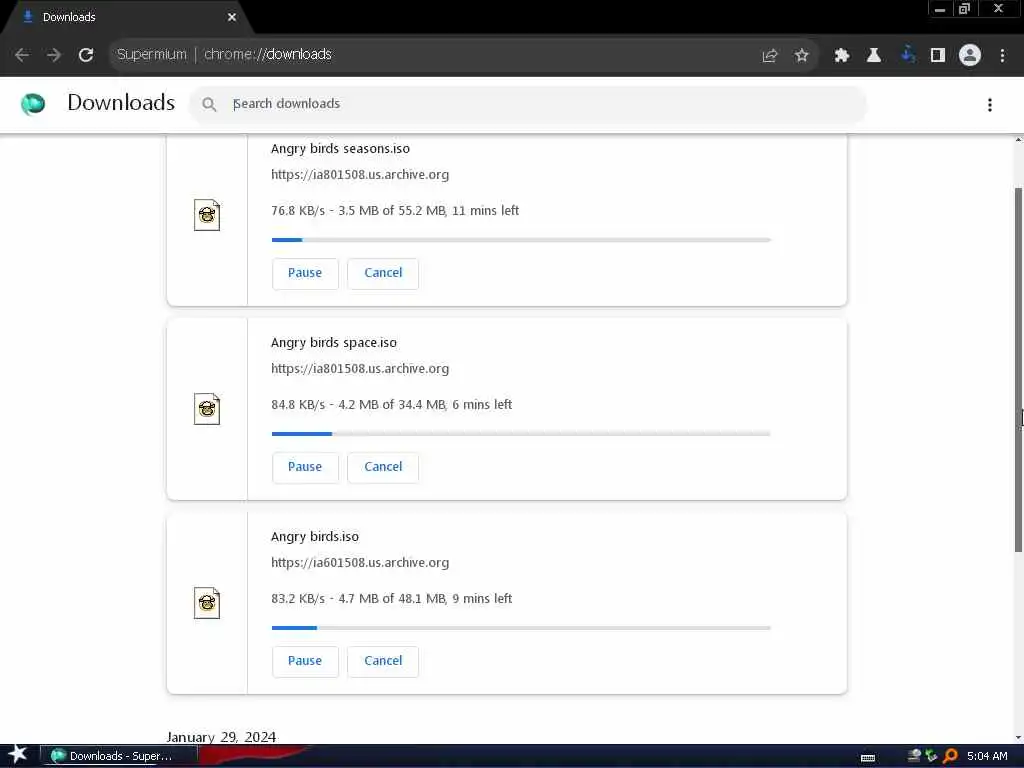Click the scrollbar down arrow
The width and height of the screenshot is (1024, 768).
(1018, 738)
